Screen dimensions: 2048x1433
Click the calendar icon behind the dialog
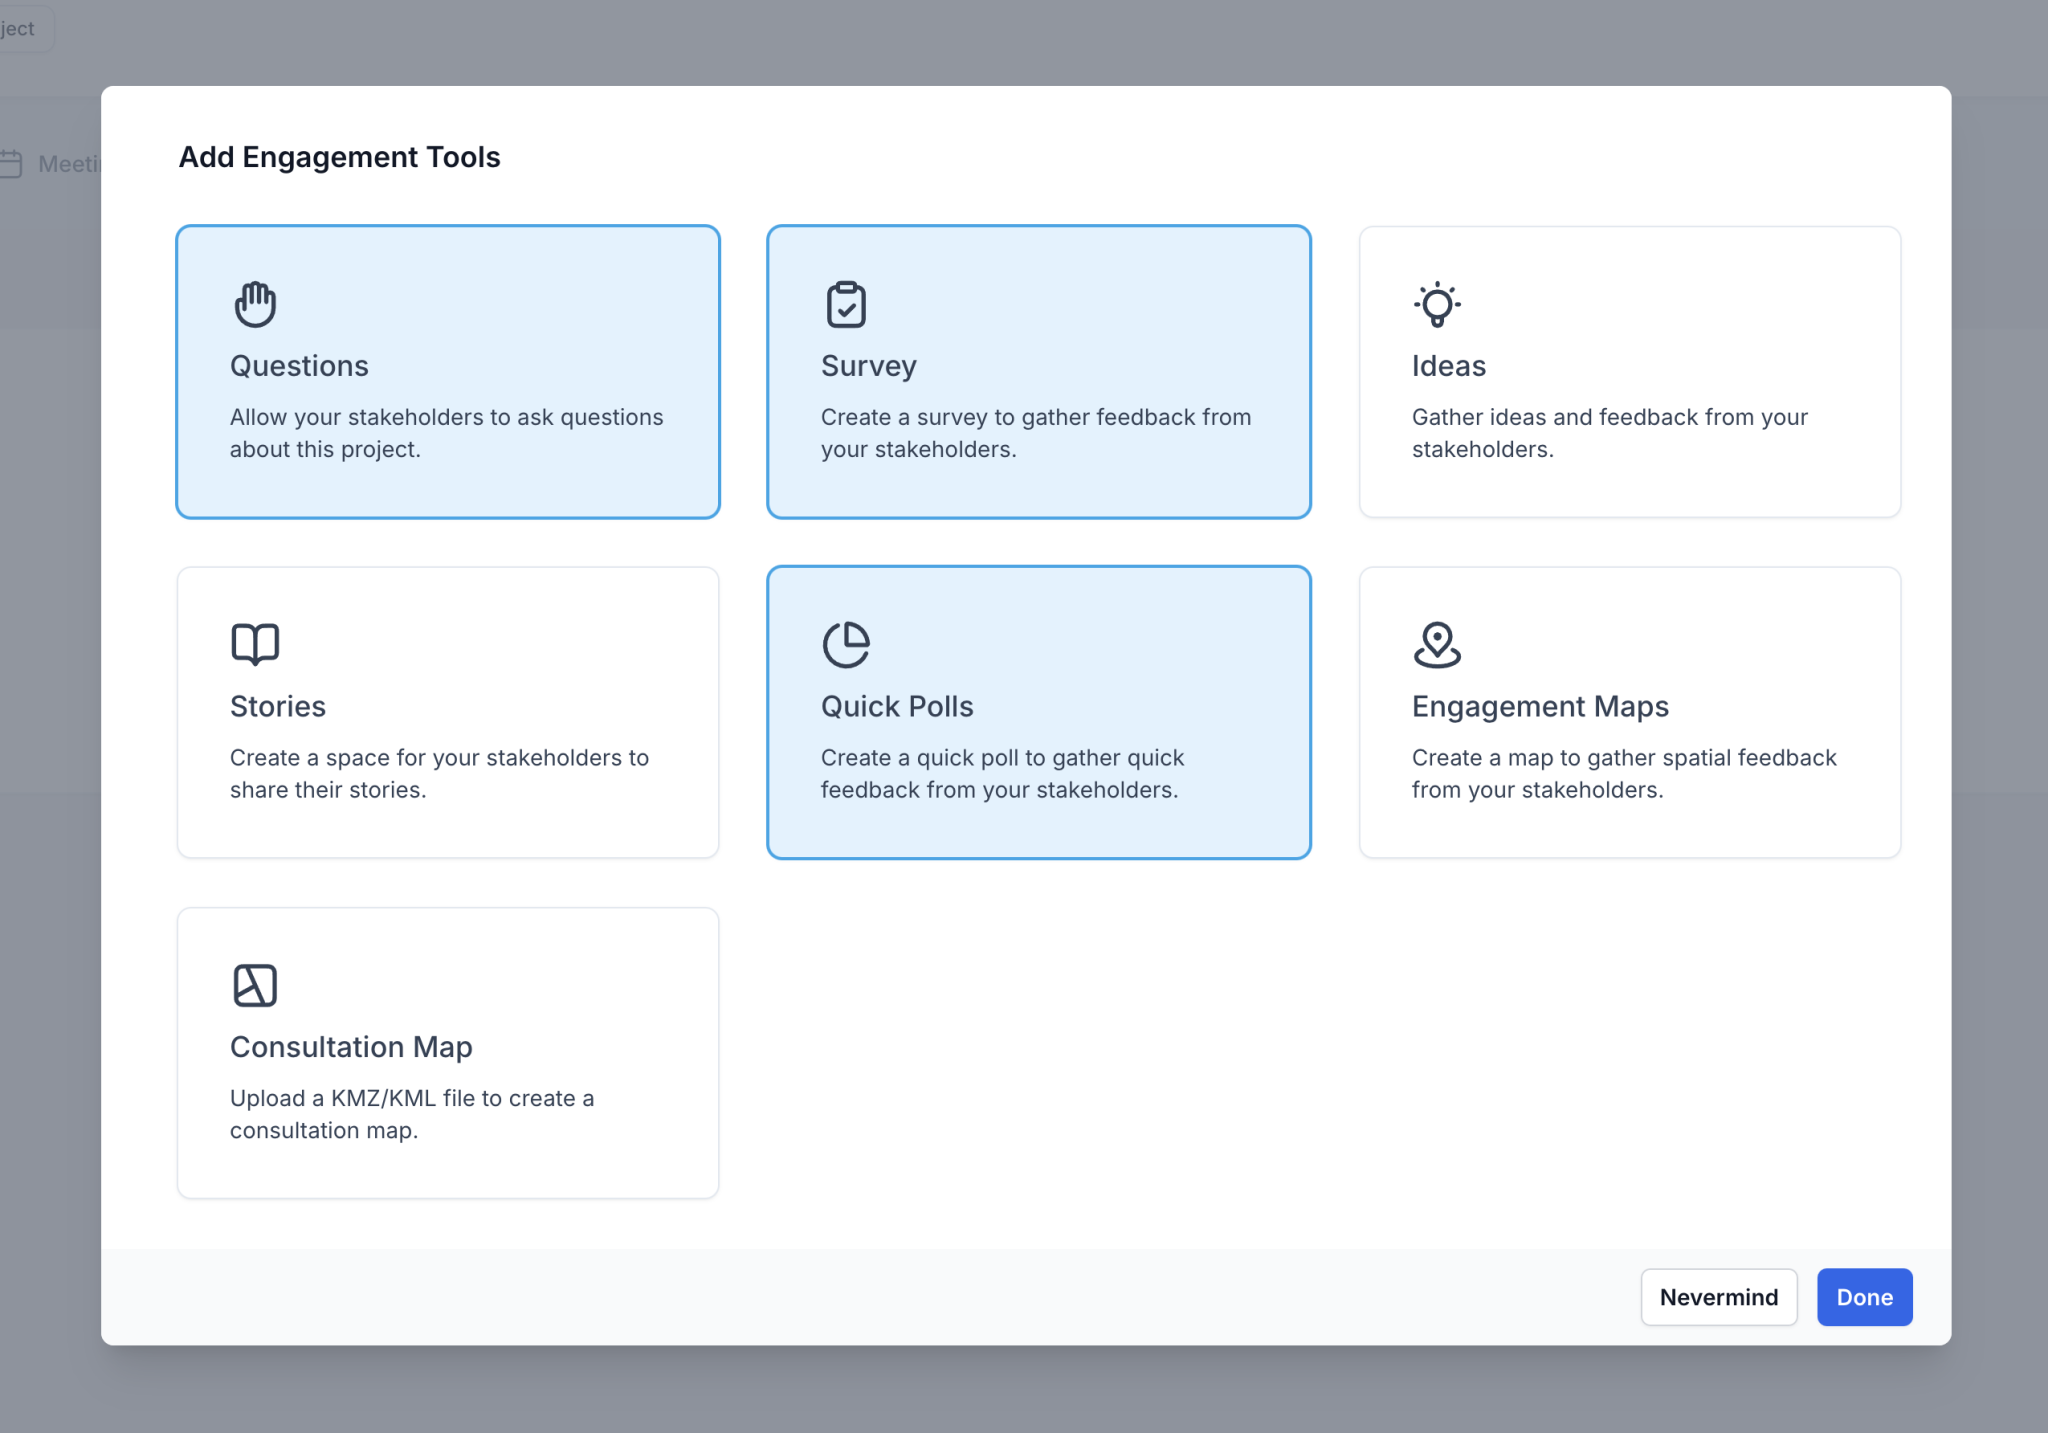pos(11,163)
